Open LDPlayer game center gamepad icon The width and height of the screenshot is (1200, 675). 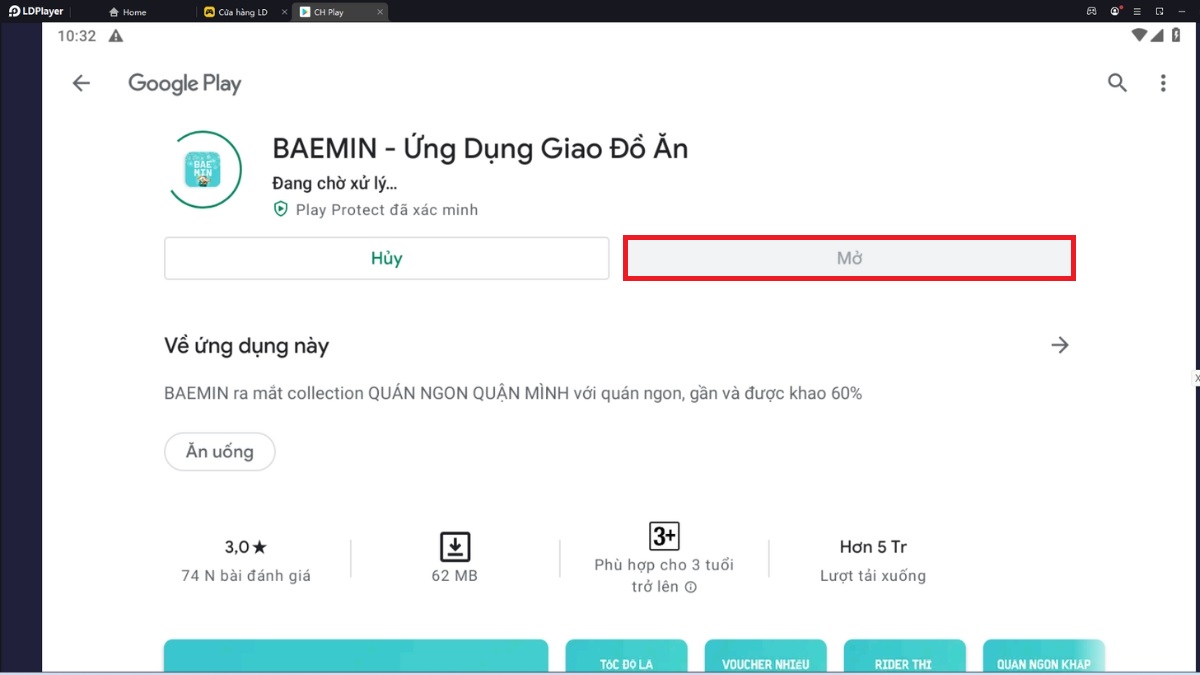pyautogui.click(x=1091, y=11)
